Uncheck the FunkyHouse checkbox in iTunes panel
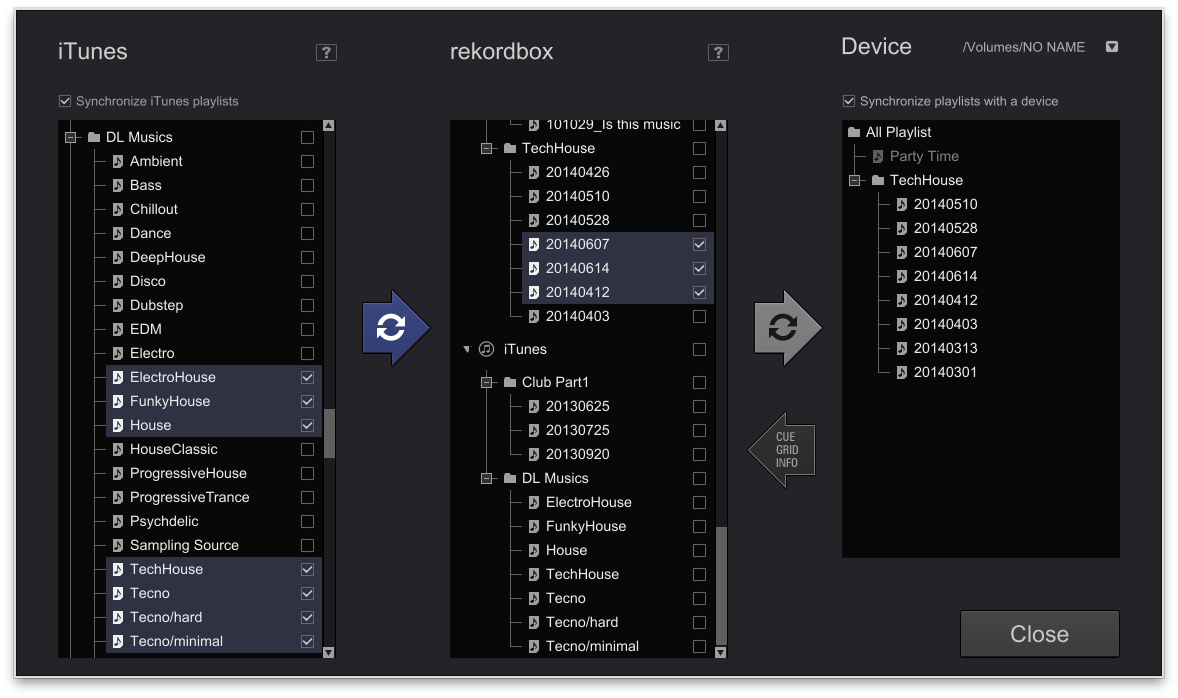Screen dimensions: 1178x698 307,402
